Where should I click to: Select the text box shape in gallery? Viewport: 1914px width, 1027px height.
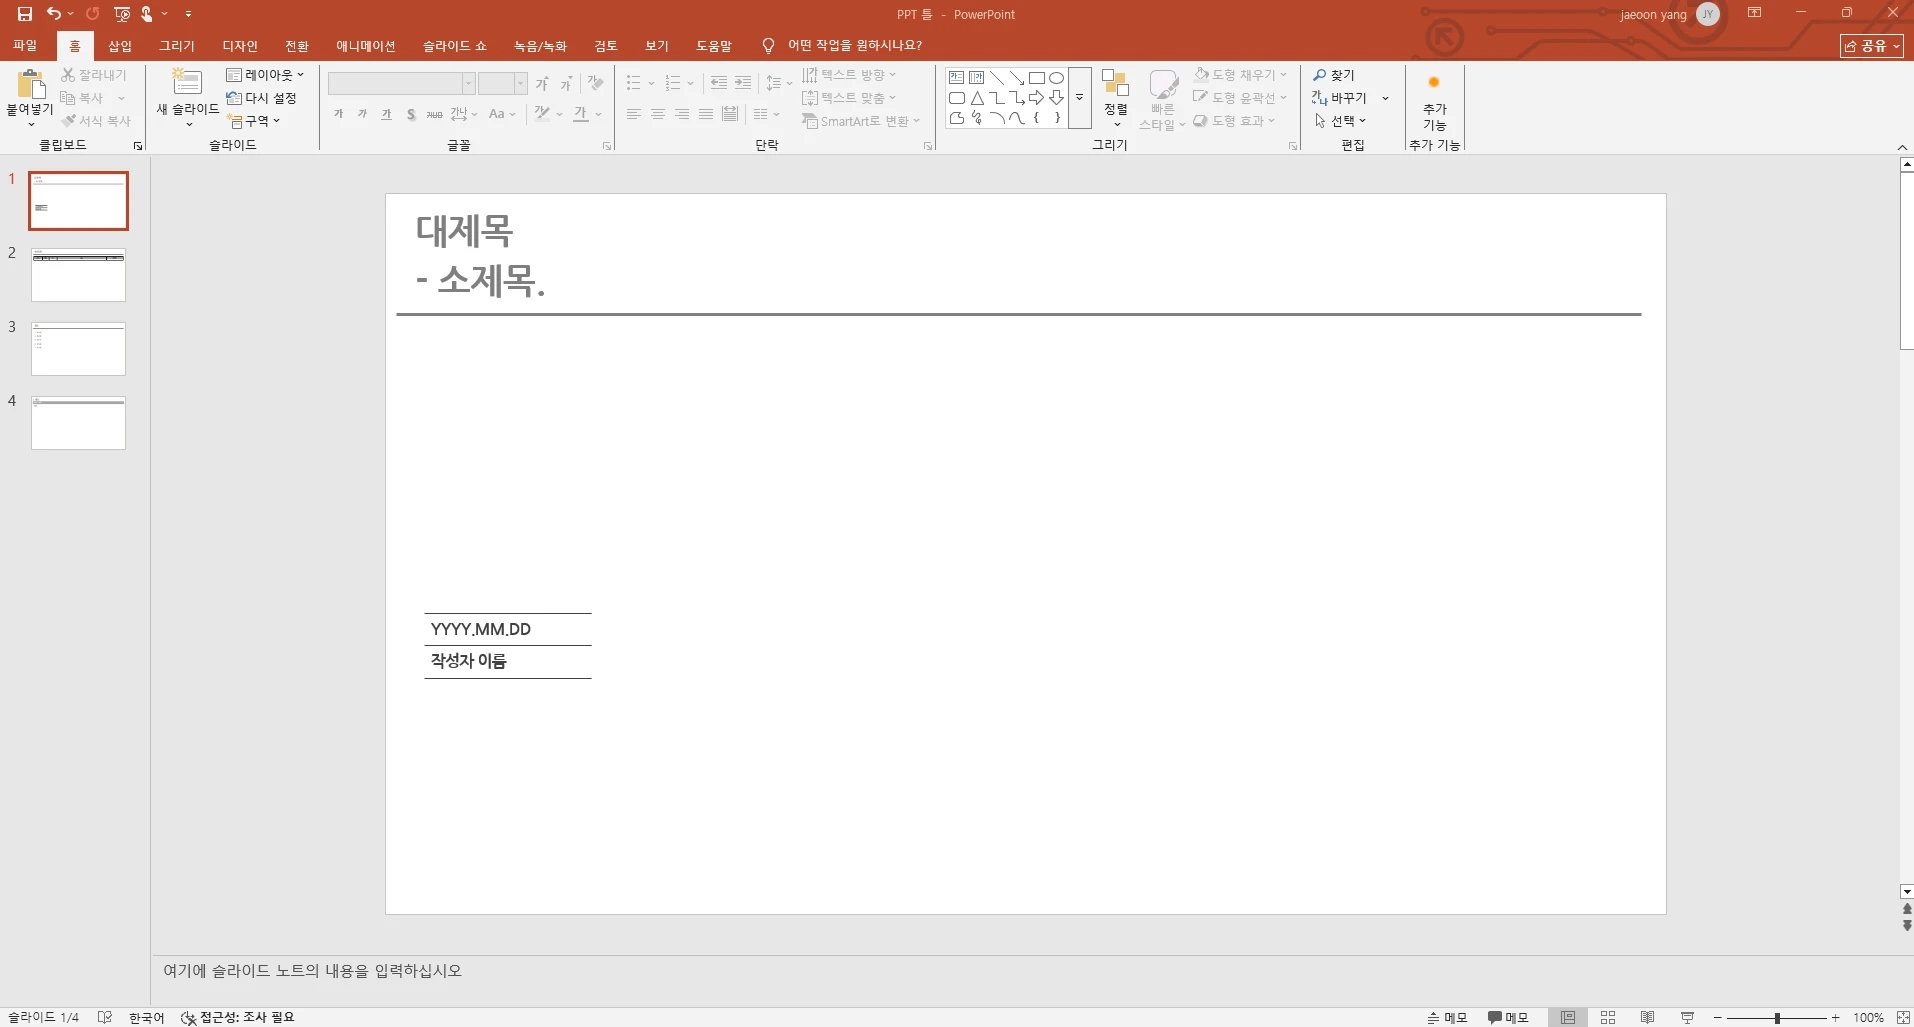point(957,78)
